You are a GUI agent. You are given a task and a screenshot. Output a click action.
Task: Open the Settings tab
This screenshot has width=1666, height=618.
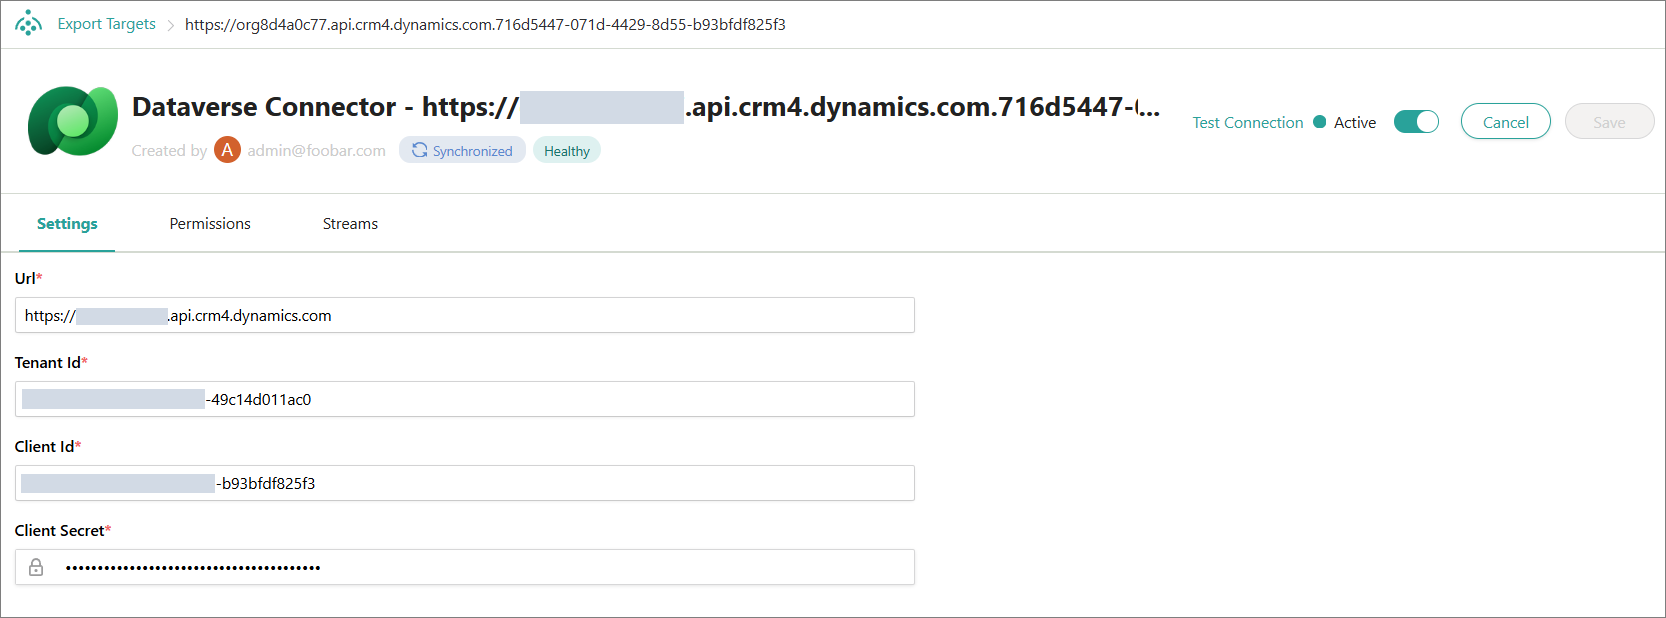67,224
